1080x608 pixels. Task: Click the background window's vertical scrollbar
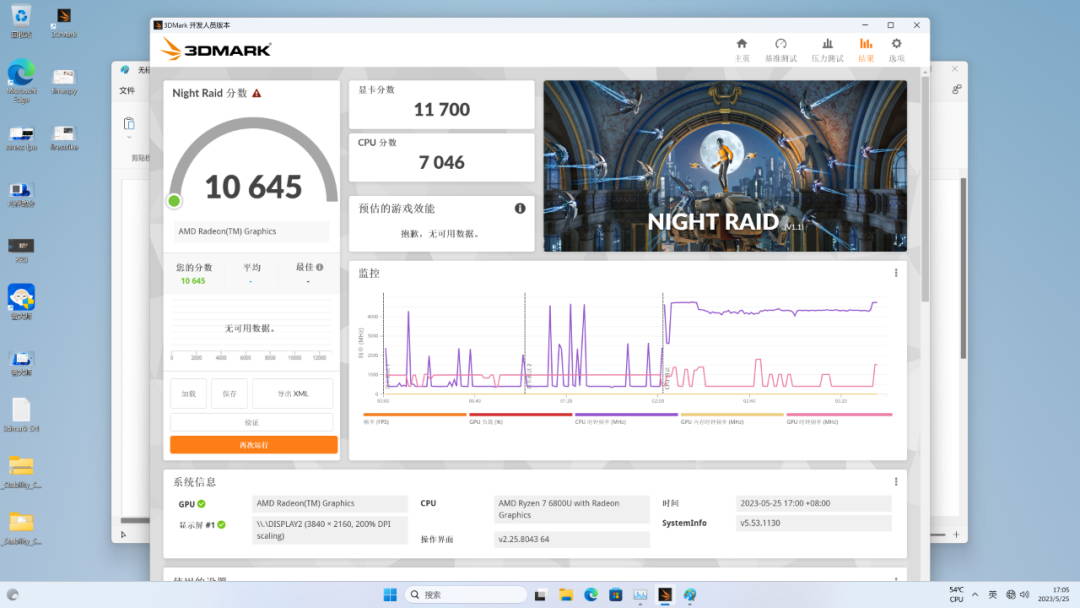pyautogui.click(x=963, y=269)
